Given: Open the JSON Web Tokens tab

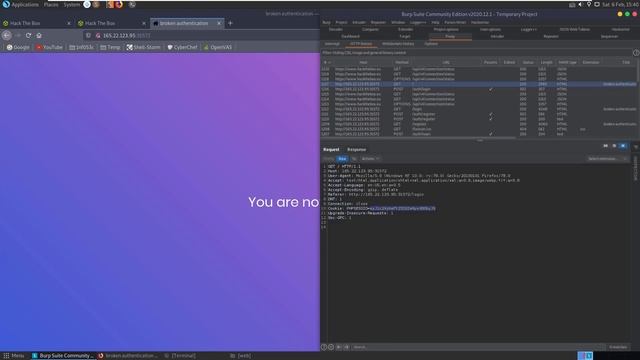Looking at the screenshot, I should pyautogui.click(x=575, y=29).
